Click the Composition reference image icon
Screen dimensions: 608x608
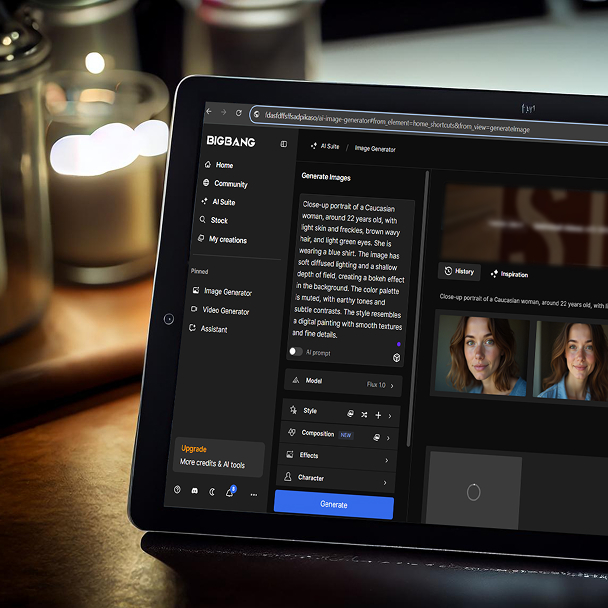pyautogui.click(x=376, y=437)
